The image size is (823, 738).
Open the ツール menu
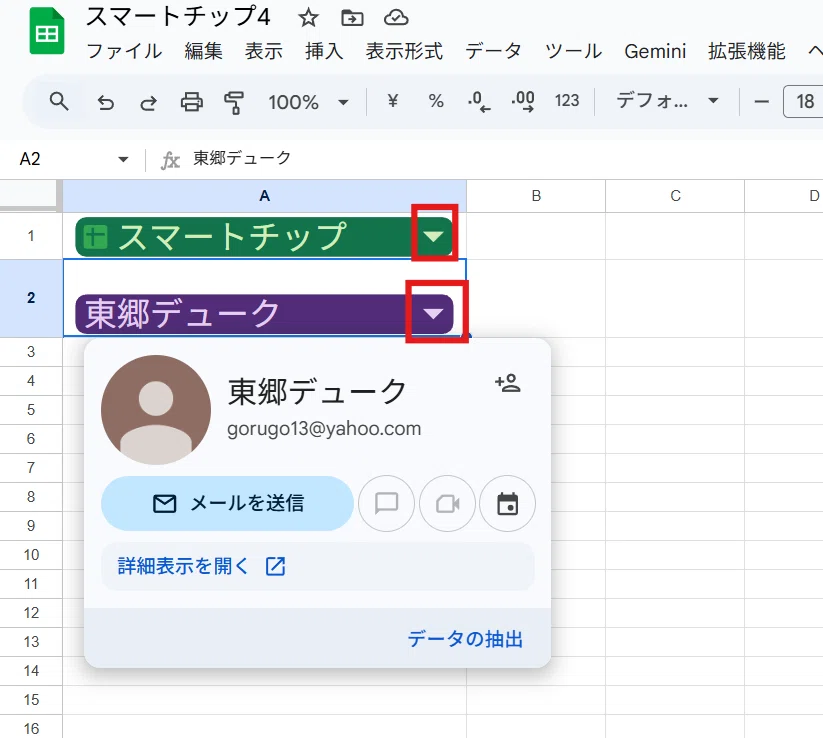pyautogui.click(x=574, y=51)
